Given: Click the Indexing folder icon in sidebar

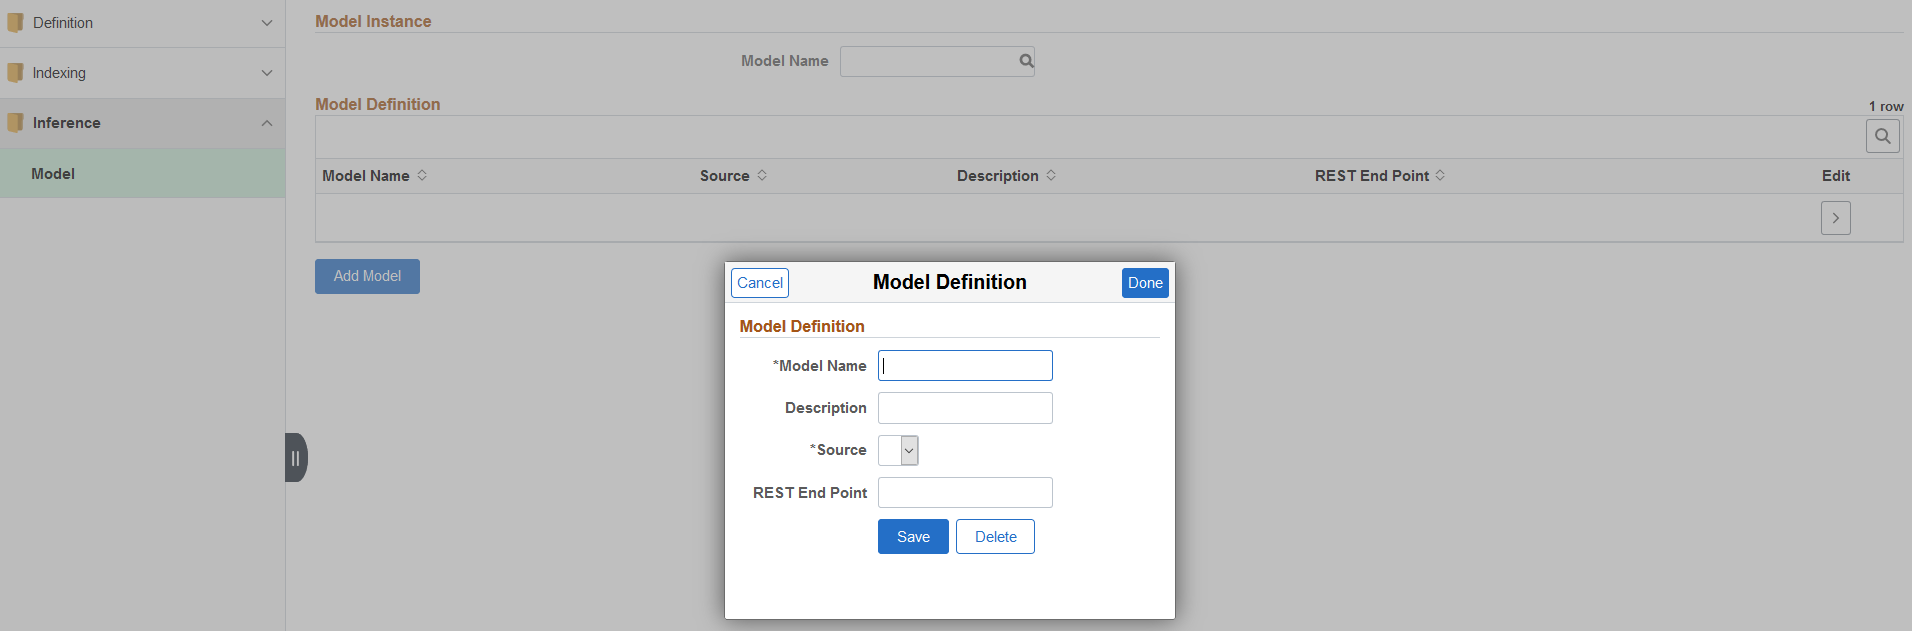Looking at the screenshot, I should point(15,72).
